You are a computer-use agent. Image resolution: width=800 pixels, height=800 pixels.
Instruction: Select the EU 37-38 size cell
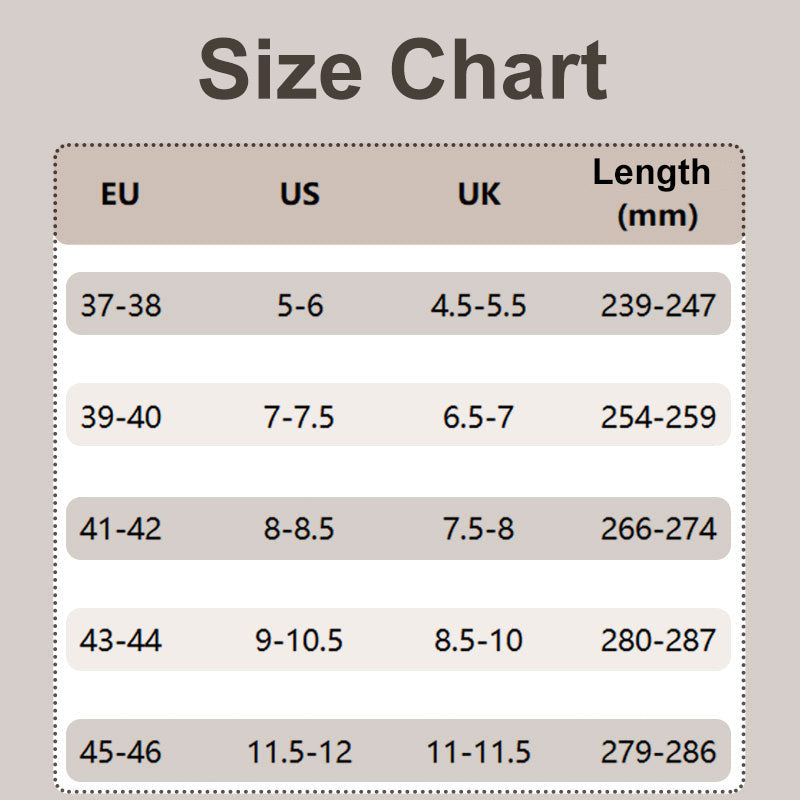(x=121, y=305)
